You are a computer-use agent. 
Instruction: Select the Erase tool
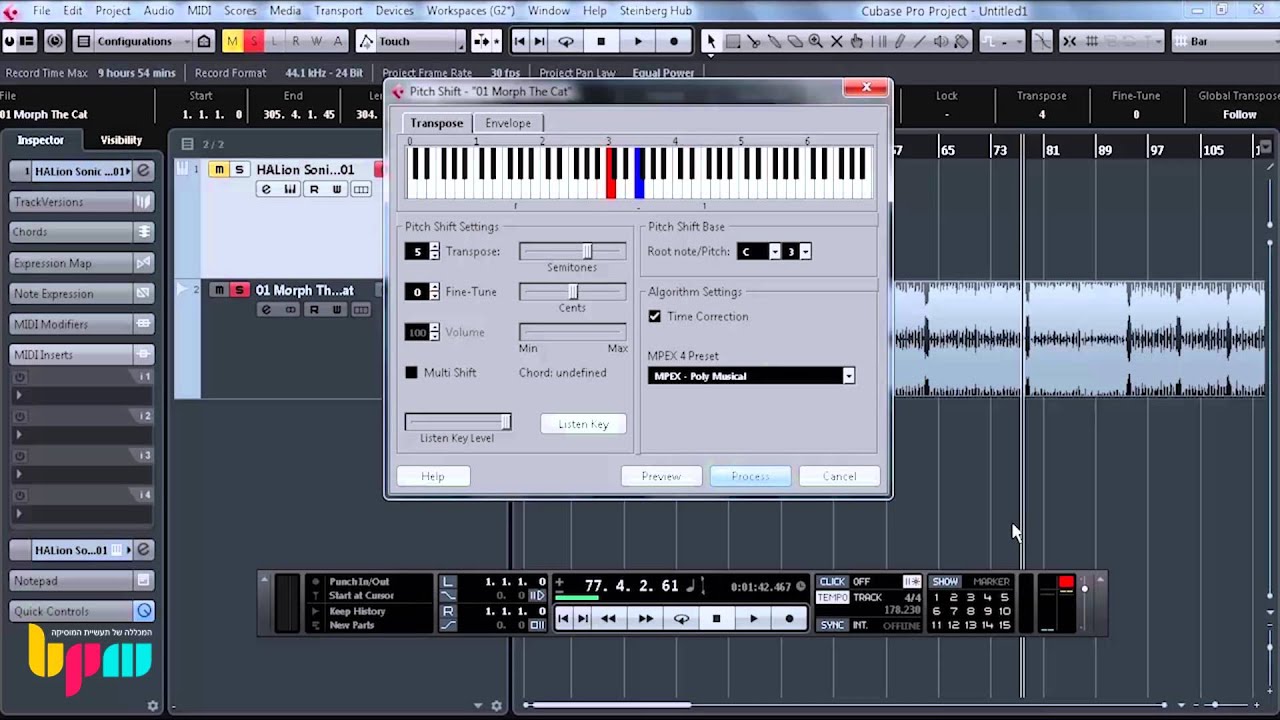tap(795, 41)
